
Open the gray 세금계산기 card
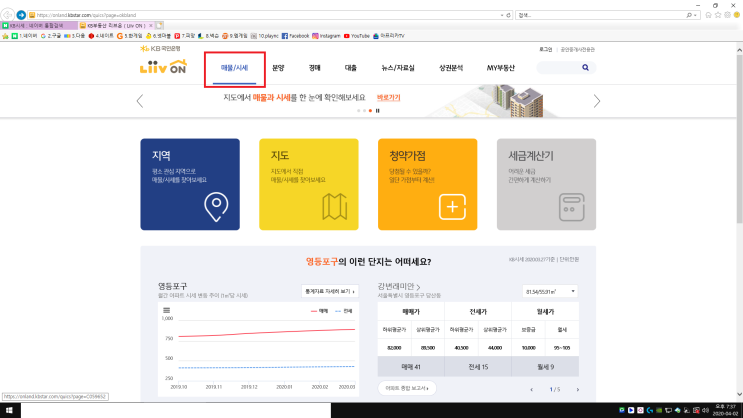(x=546, y=184)
